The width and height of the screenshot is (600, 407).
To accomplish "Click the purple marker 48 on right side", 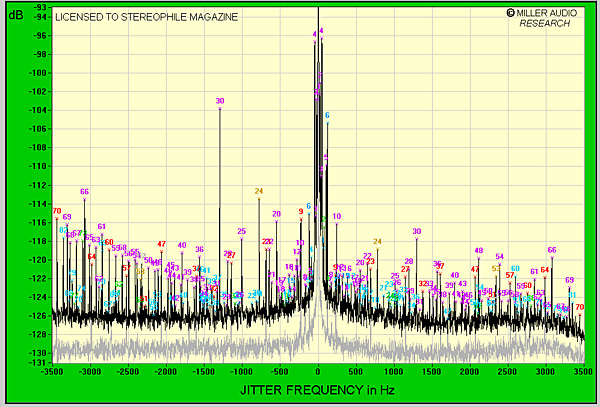I will point(479,251).
